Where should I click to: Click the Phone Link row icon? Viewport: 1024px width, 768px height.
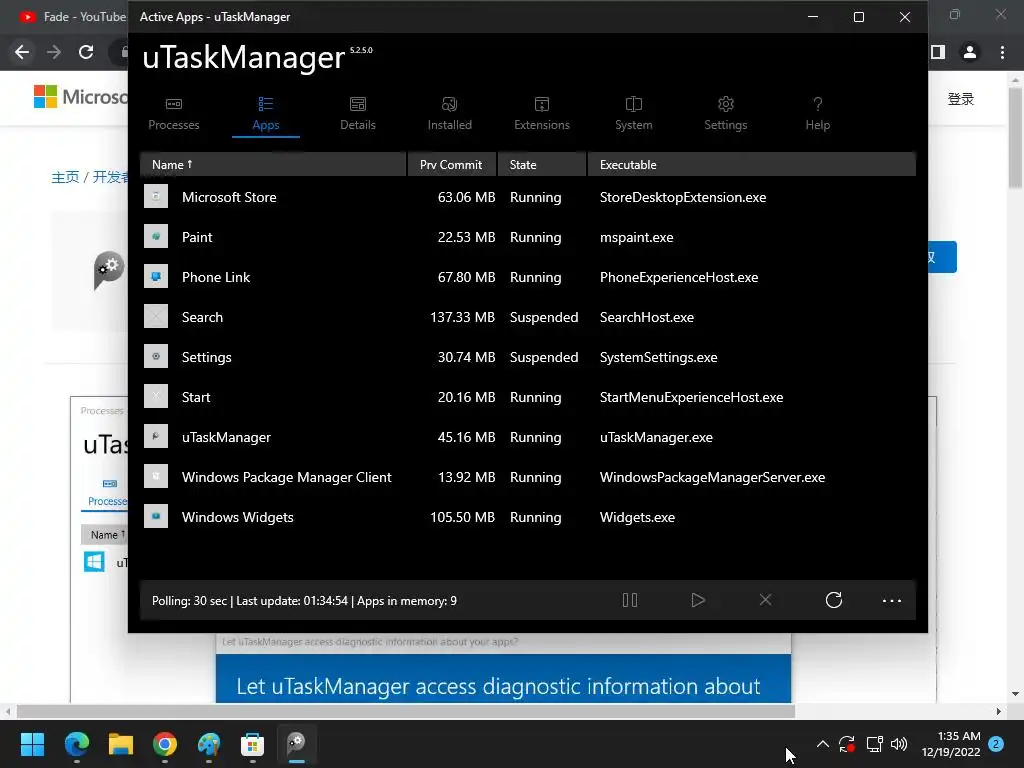(x=156, y=276)
